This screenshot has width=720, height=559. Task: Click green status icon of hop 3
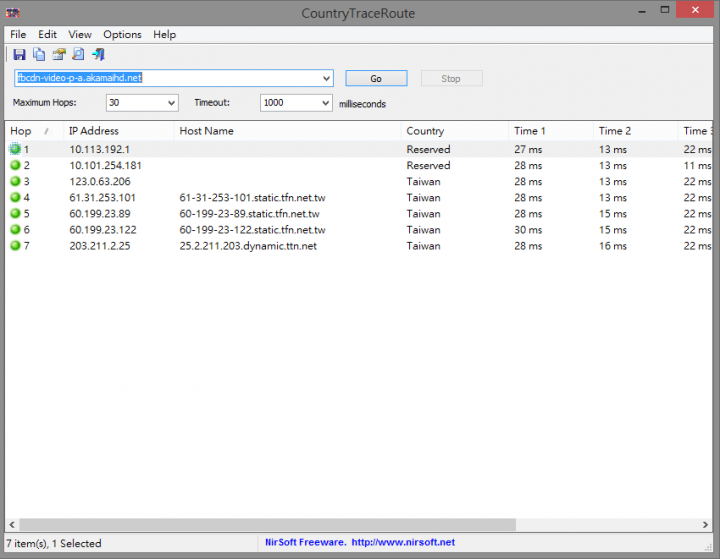pyautogui.click(x=15, y=181)
